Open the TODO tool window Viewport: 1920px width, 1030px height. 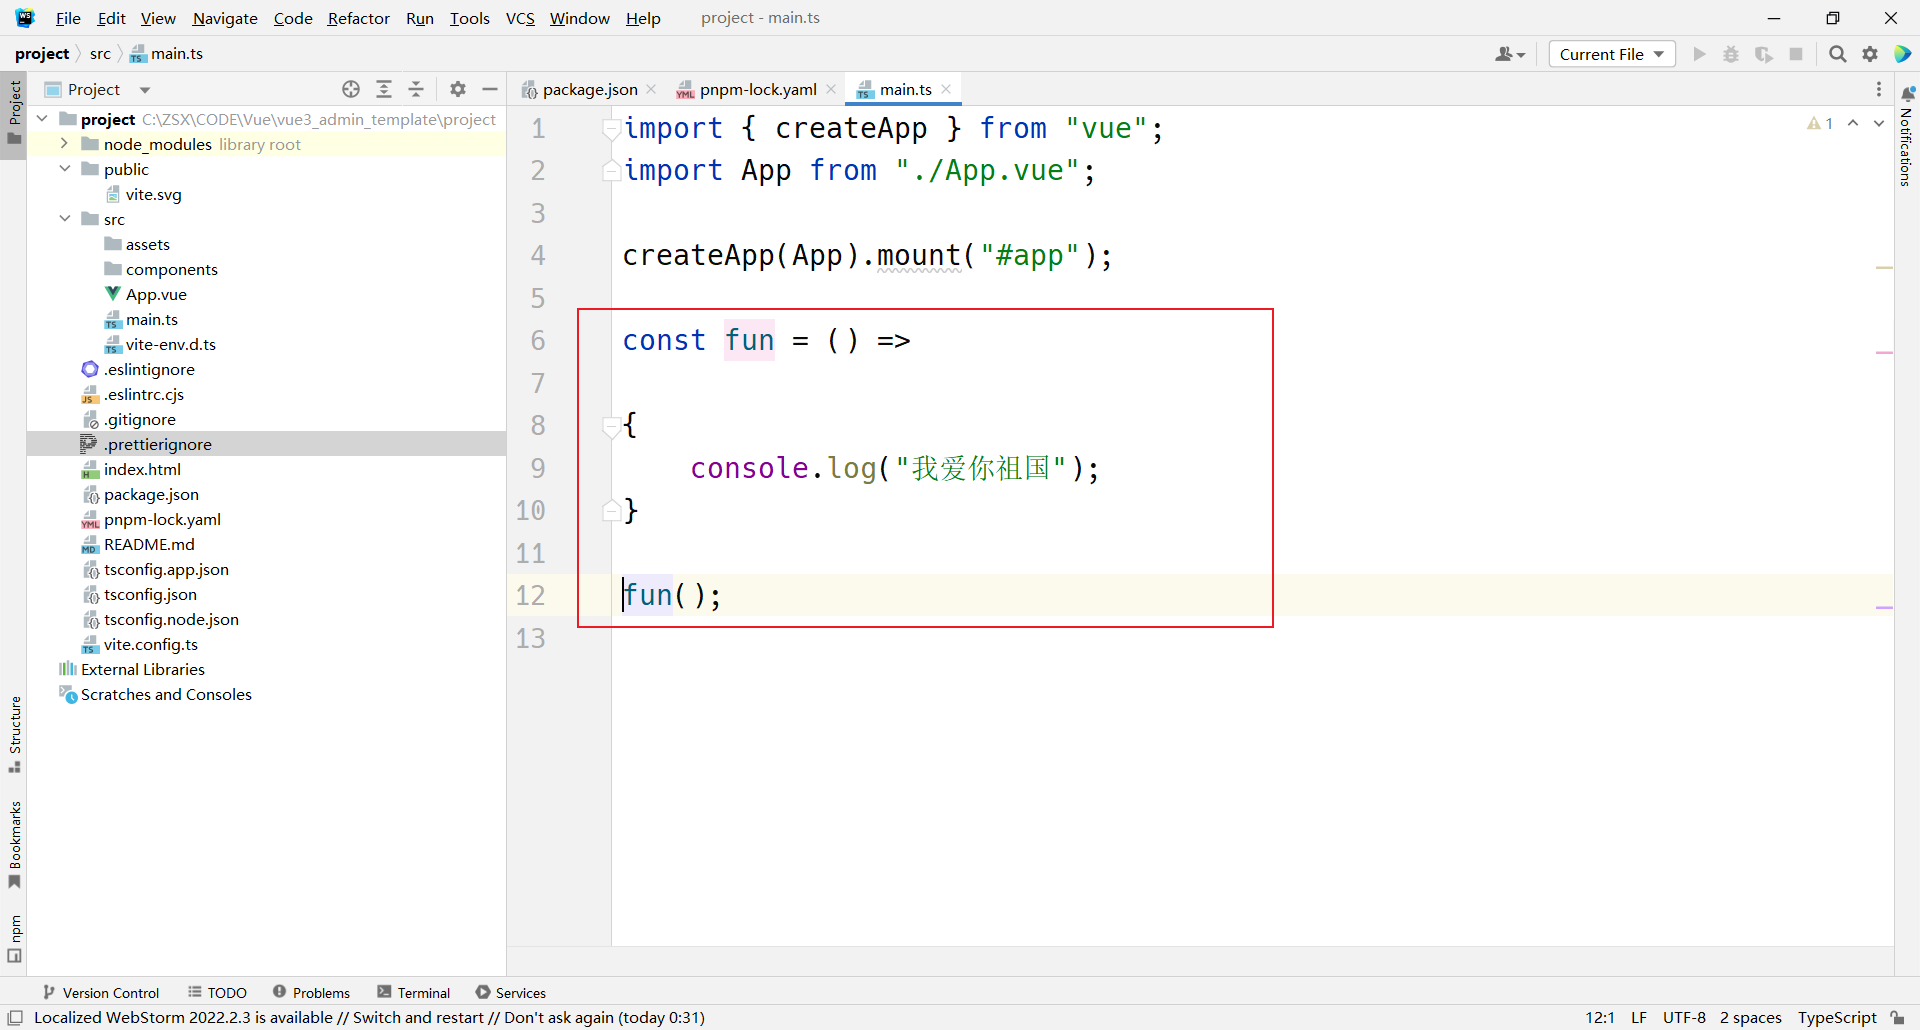coord(217,992)
